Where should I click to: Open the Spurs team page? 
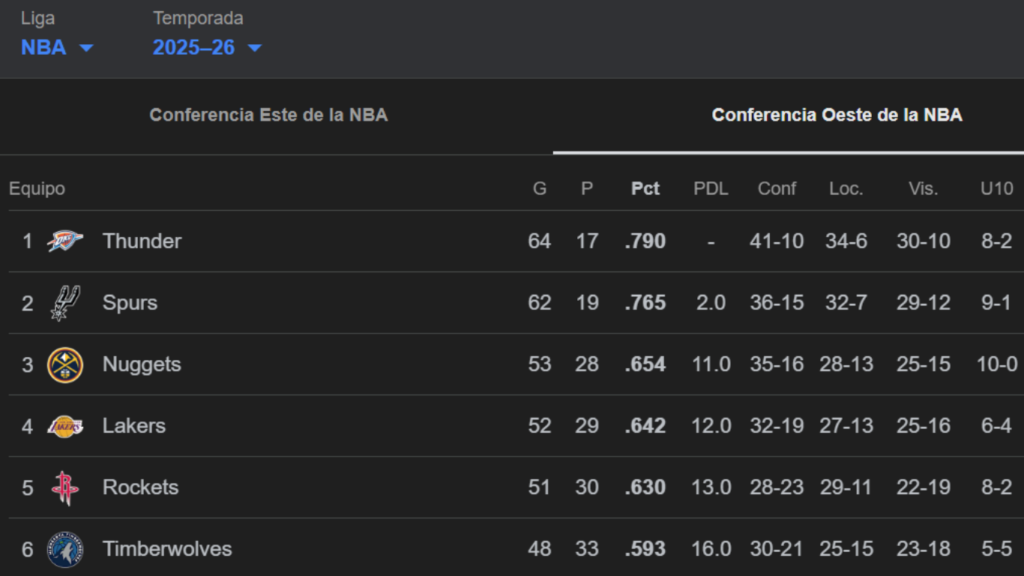pyautogui.click(x=129, y=303)
